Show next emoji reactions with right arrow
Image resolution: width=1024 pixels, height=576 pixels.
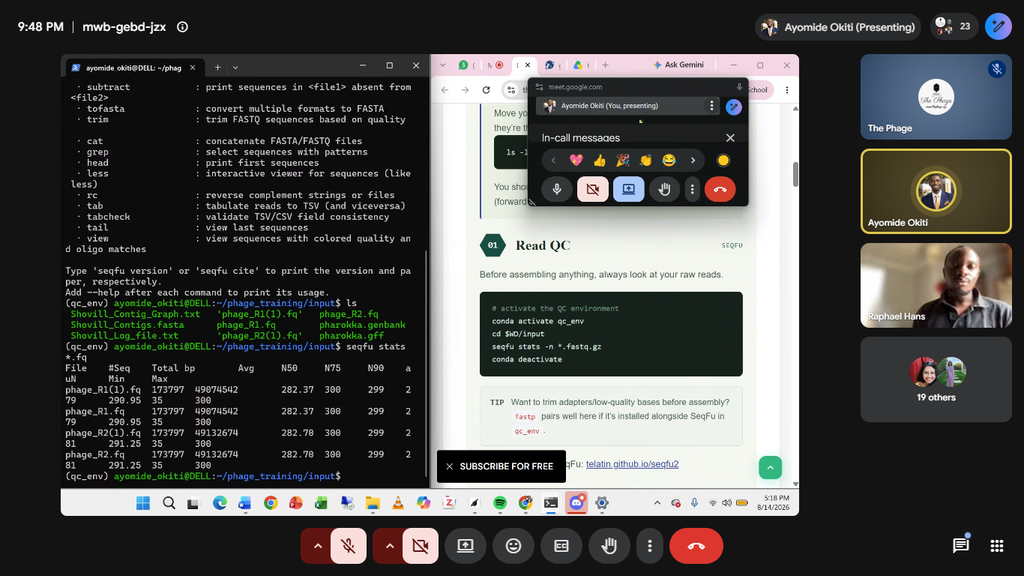693,160
